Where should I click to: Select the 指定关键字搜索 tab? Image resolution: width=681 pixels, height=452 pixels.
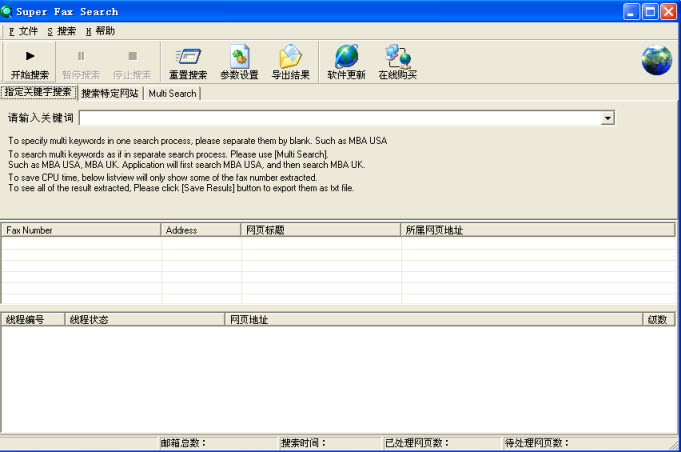[38, 92]
